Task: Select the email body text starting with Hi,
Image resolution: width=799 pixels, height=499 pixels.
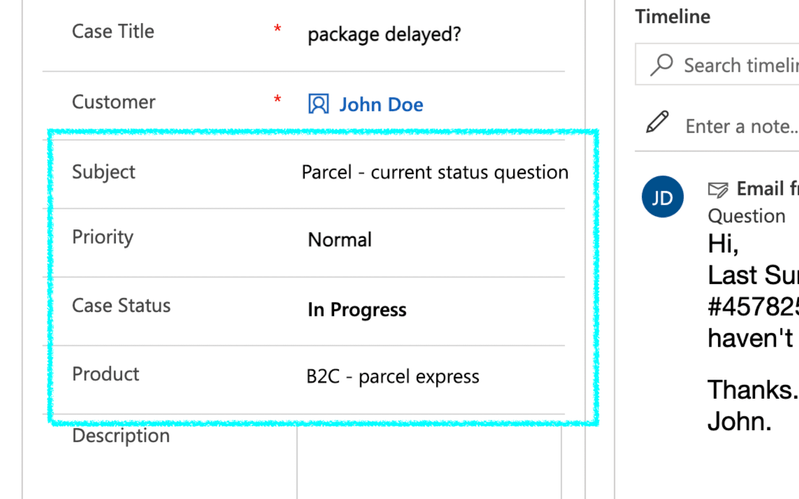Action: (723, 245)
